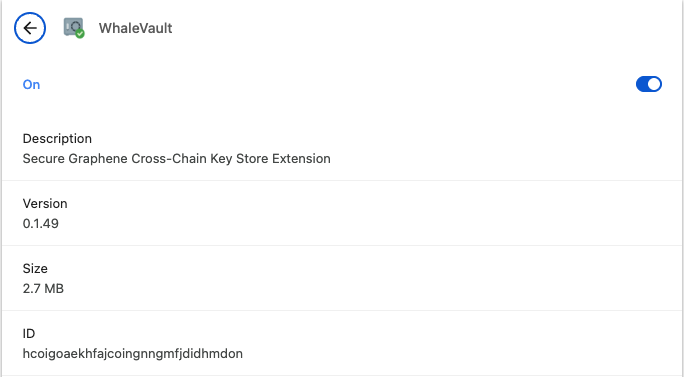Click the ID heading
The width and height of the screenshot is (684, 377).
point(29,333)
